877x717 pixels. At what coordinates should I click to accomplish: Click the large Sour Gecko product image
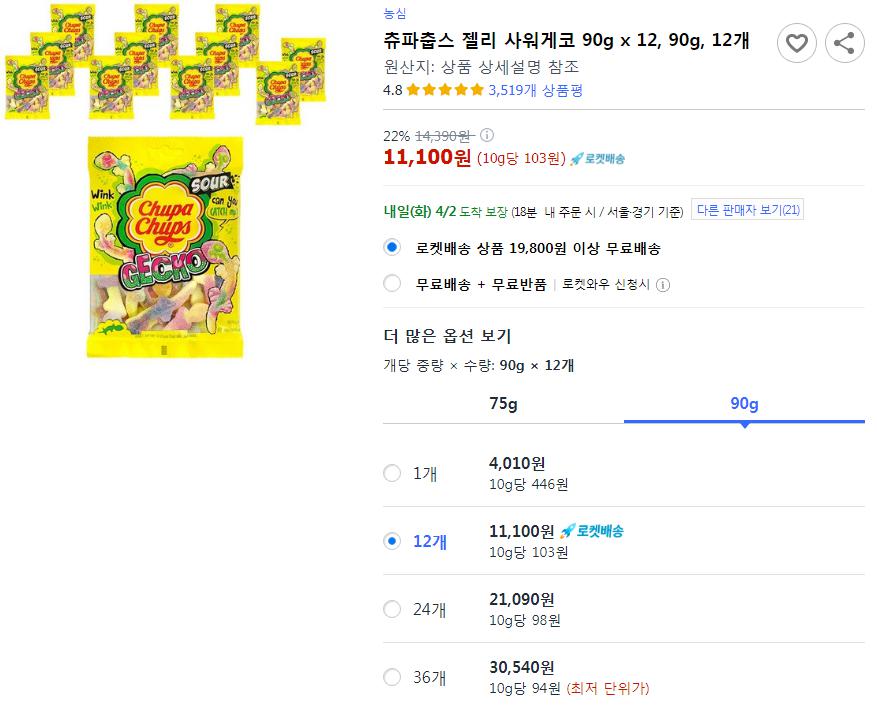point(164,247)
